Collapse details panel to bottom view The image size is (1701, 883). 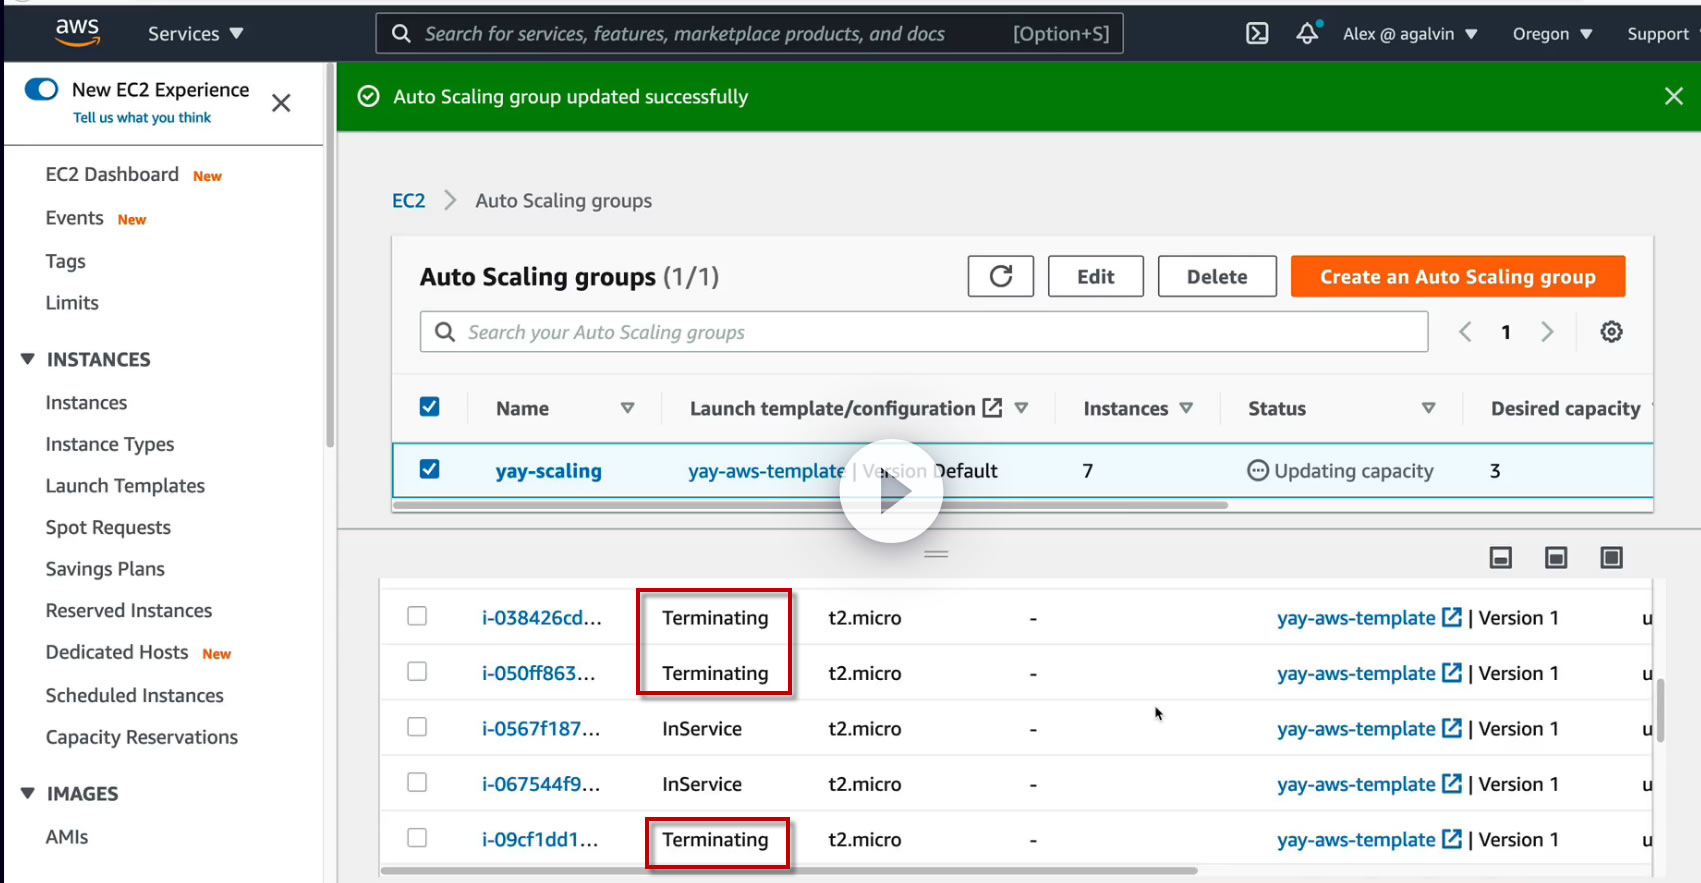point(1500,558)
